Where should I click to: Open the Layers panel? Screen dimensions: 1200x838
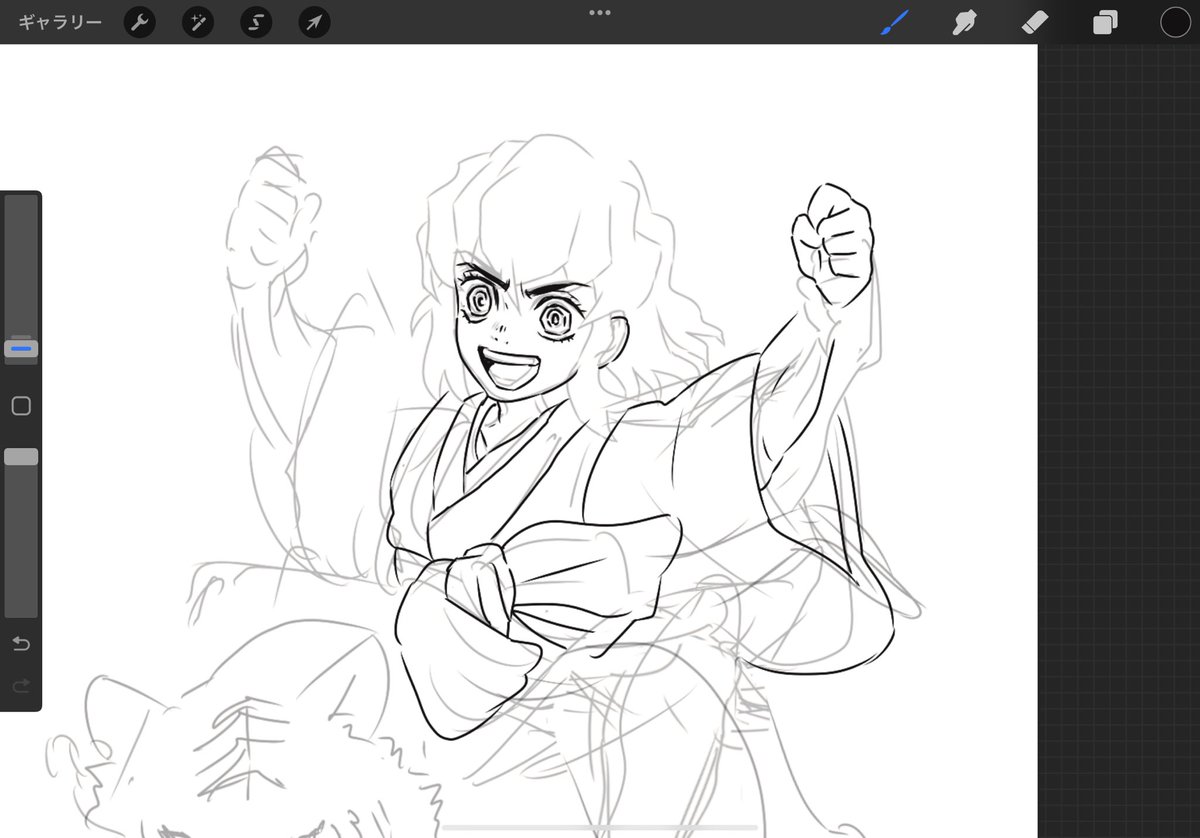point(1105,22)
